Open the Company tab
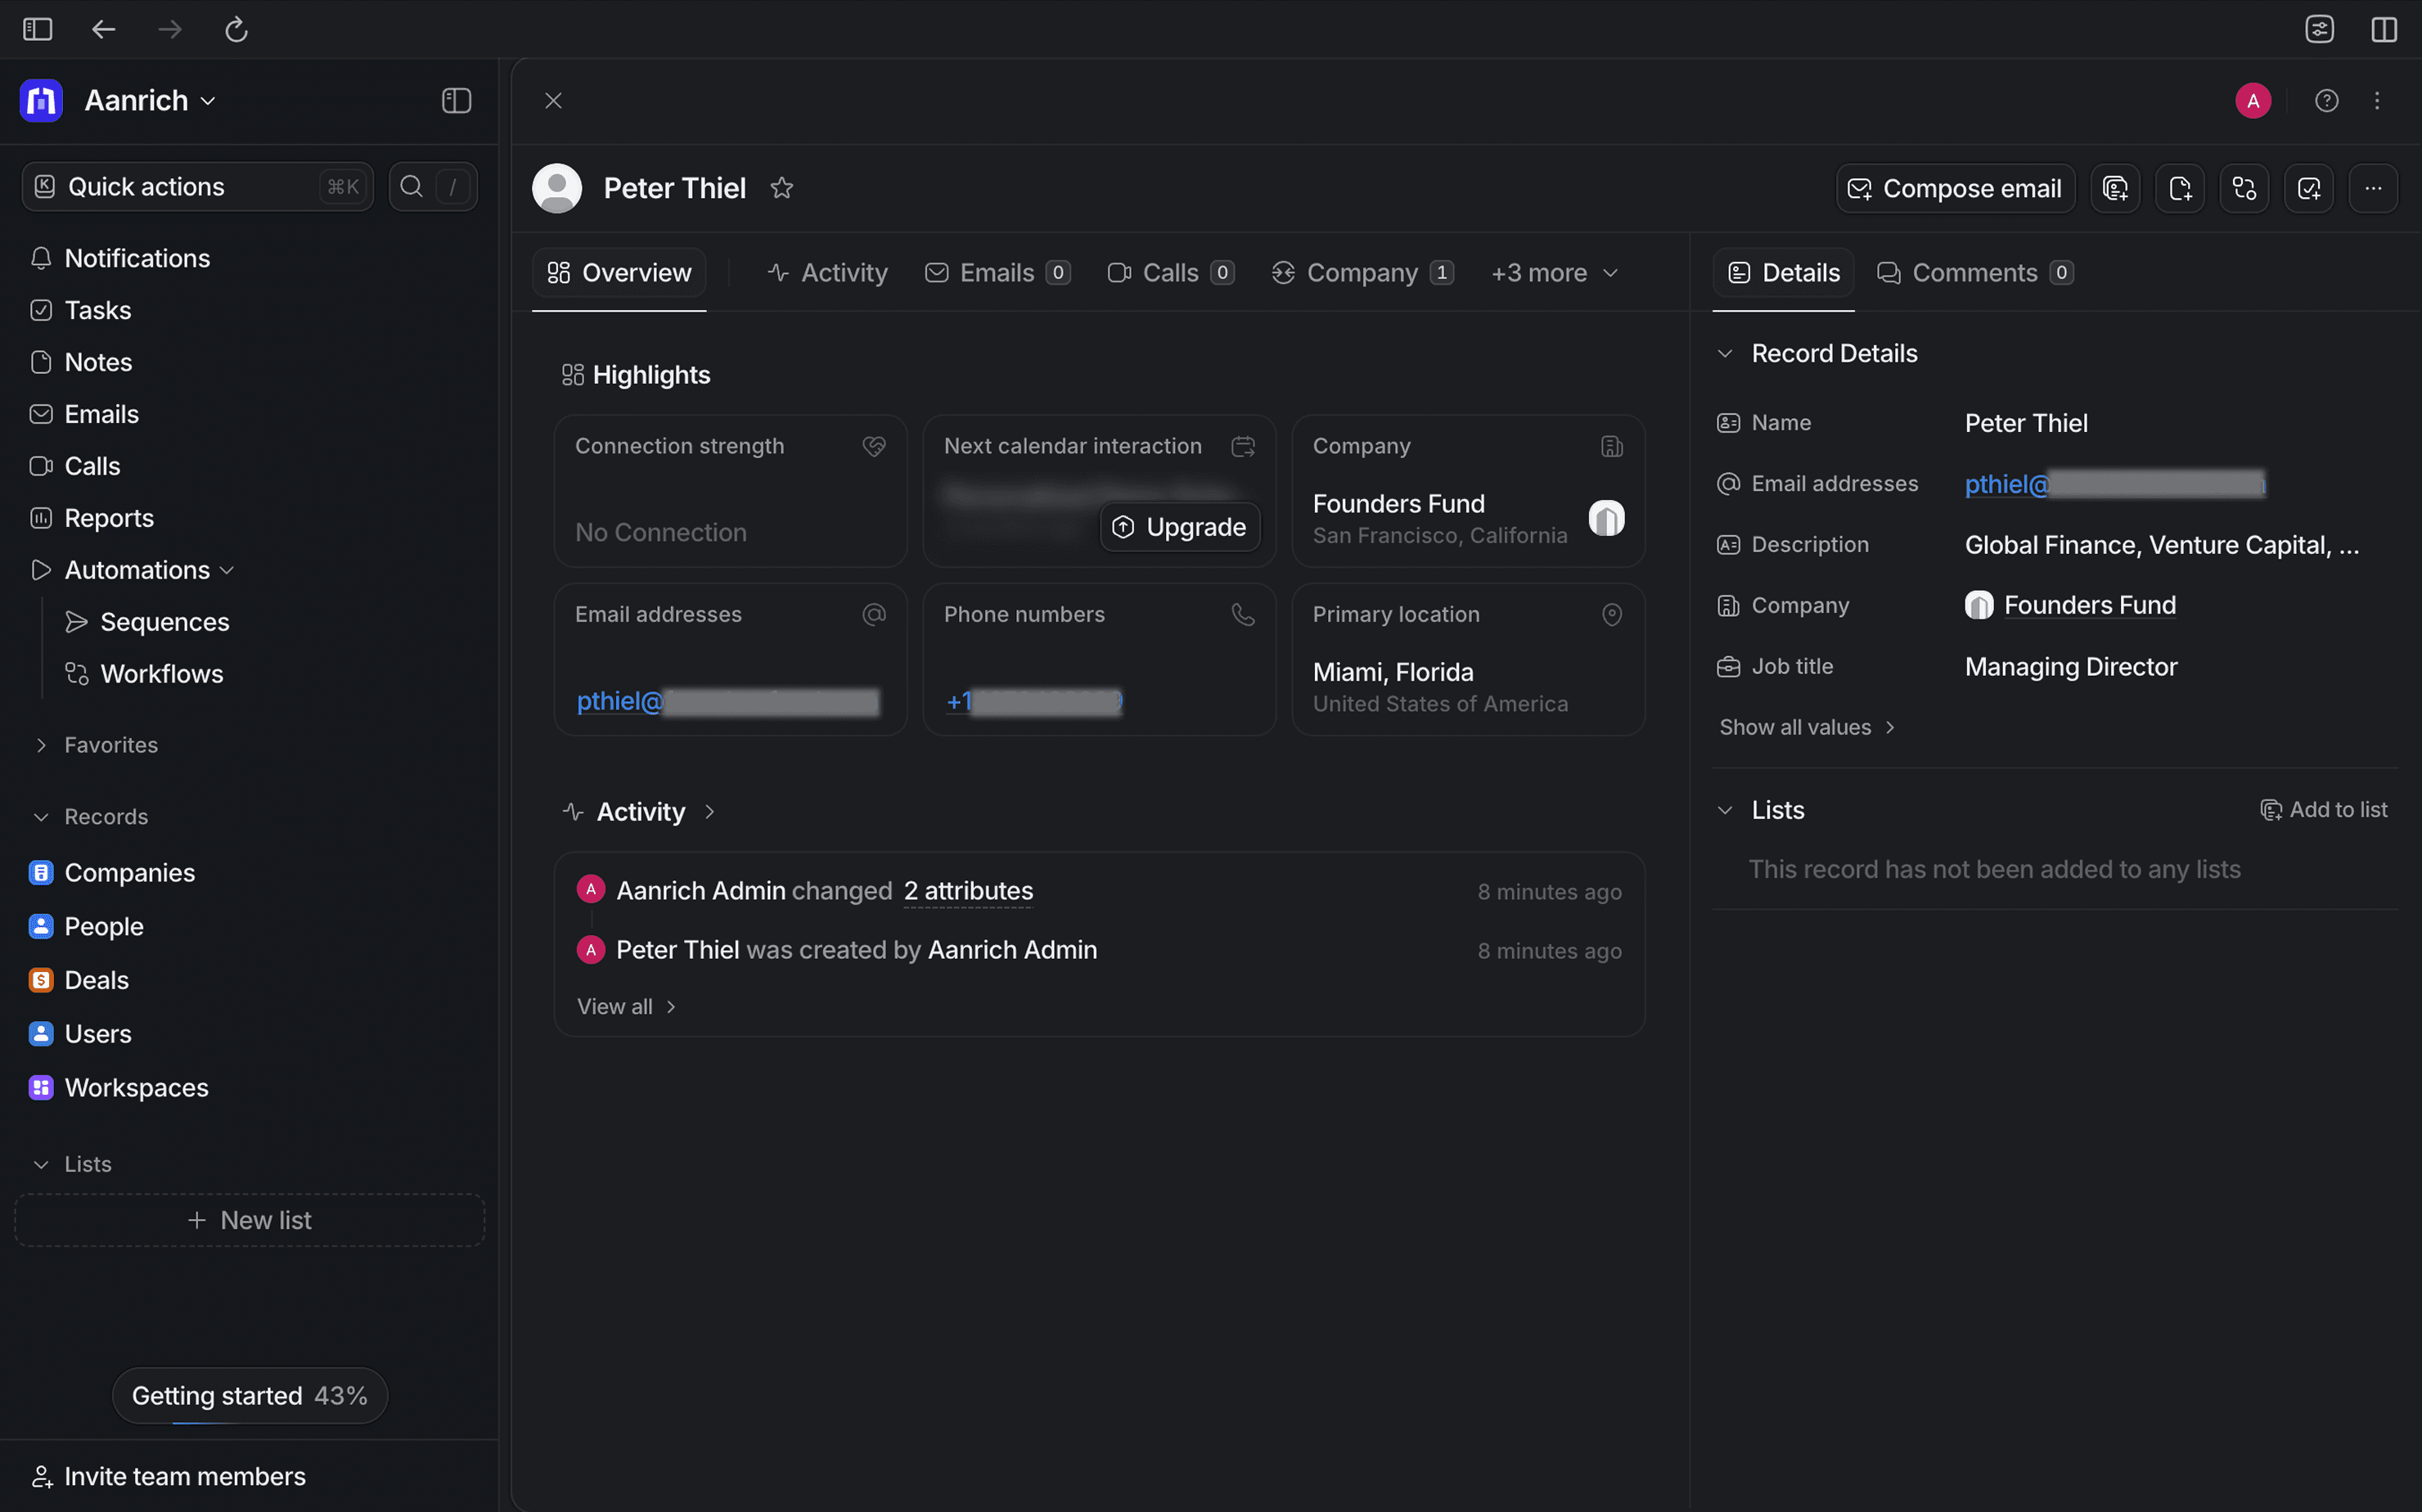This screenshot has height=1512, width=2422. coord(1362,273)
